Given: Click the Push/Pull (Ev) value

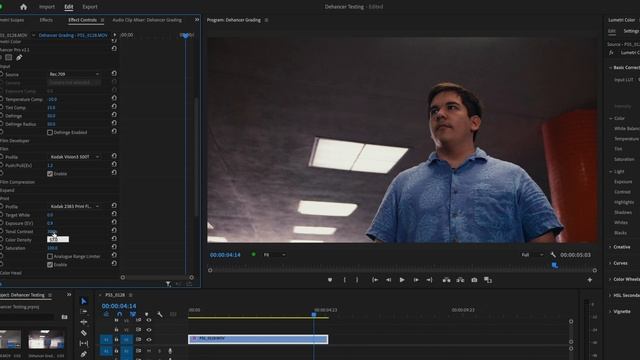Looking at the screenshot, I should (x=50, y=165).
